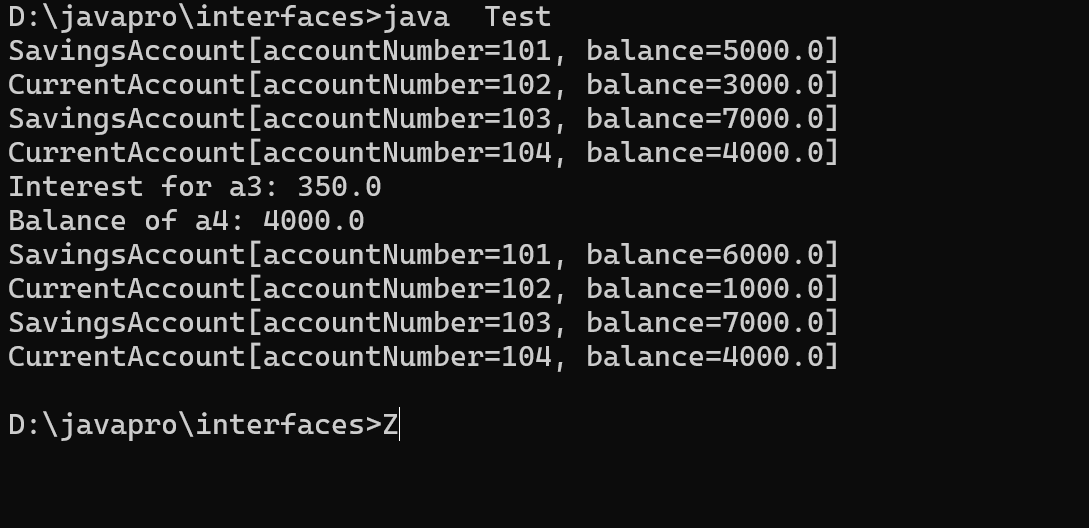Click accountNumber=101 on the balance=5000.0 line
Image resolution: width=1089 pixels, height=528 pixels.
tap(406, 51)
